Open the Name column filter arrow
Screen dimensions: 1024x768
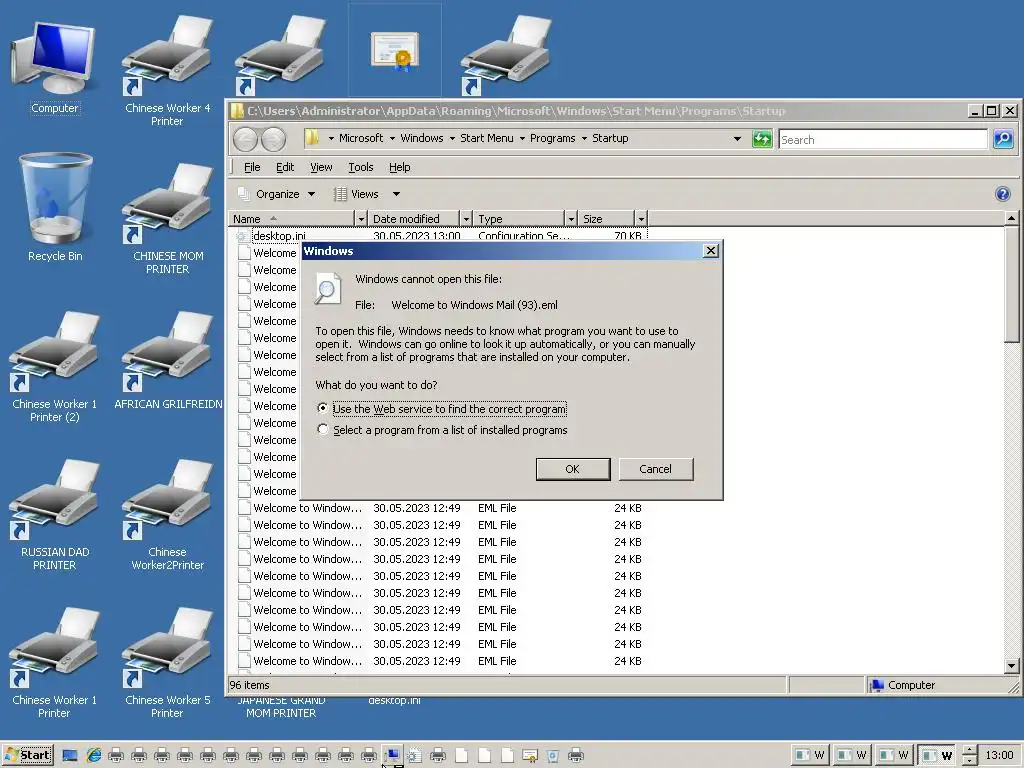[x=361, y=219]
